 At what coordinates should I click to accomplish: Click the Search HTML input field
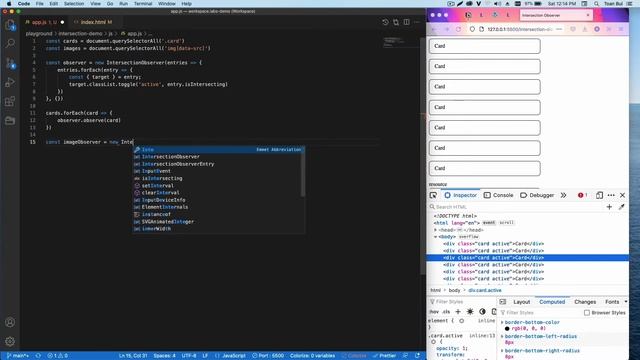click(x=516, y=207)
